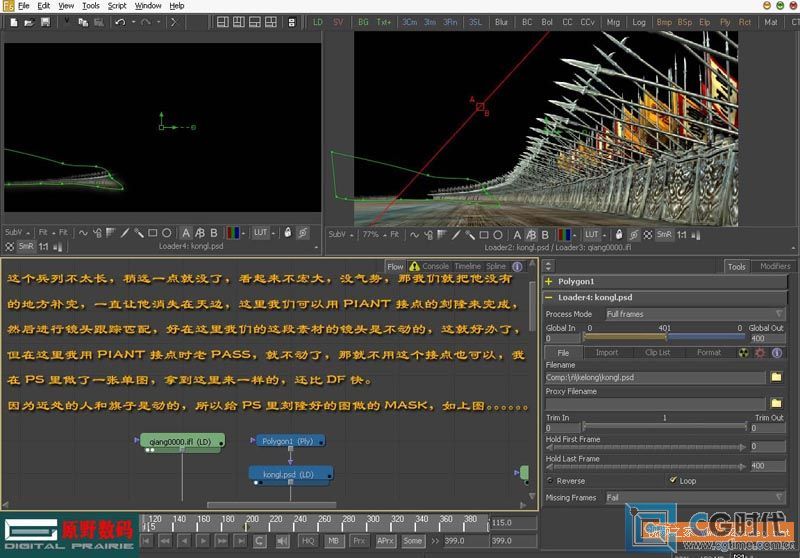Open the Clip List tab
Screen dimensions: 800x558
[x=657, y=353]
